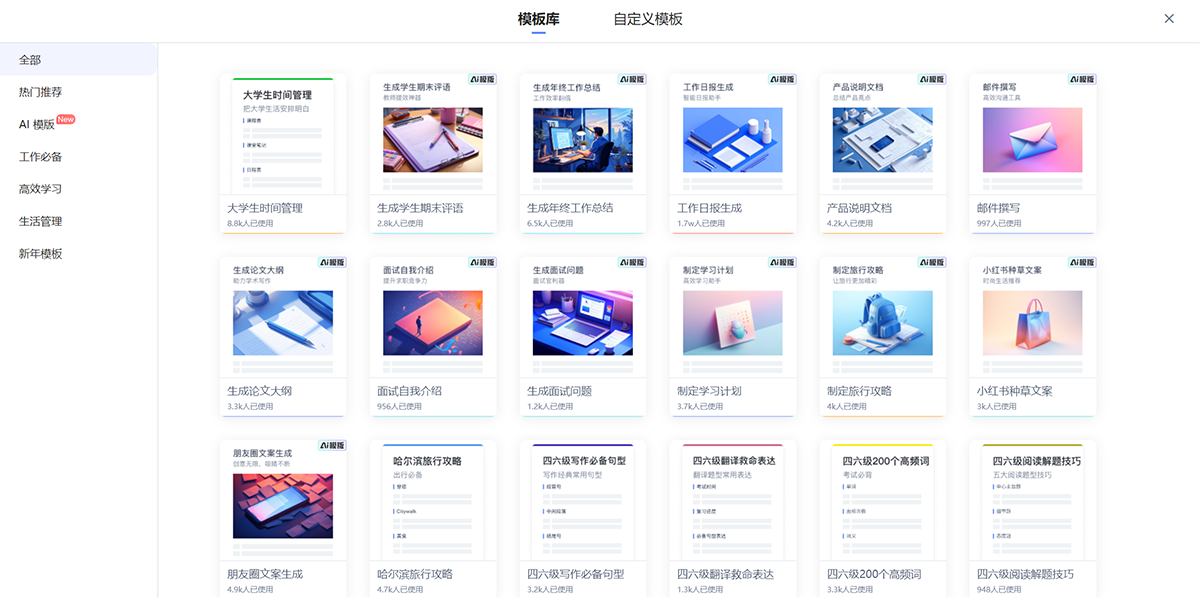Open the AI 模板 category
The image size is (1200, 600).
(x=37, y=125)
